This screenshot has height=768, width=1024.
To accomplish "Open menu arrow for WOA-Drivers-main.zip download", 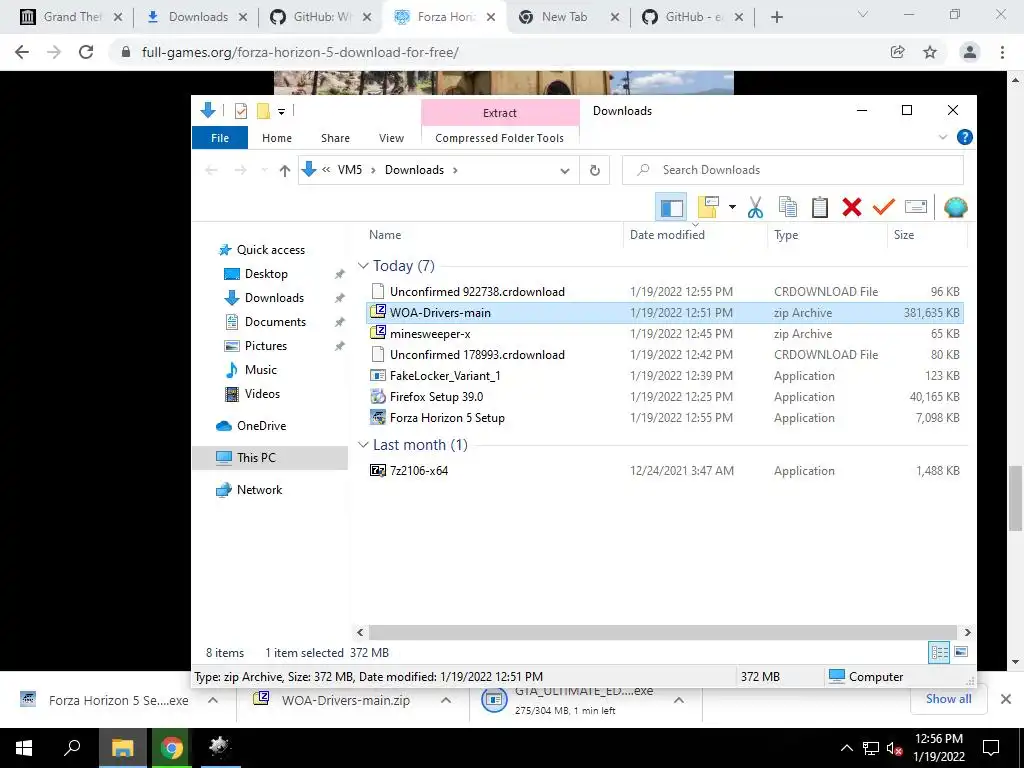I will tap(446, 700).
